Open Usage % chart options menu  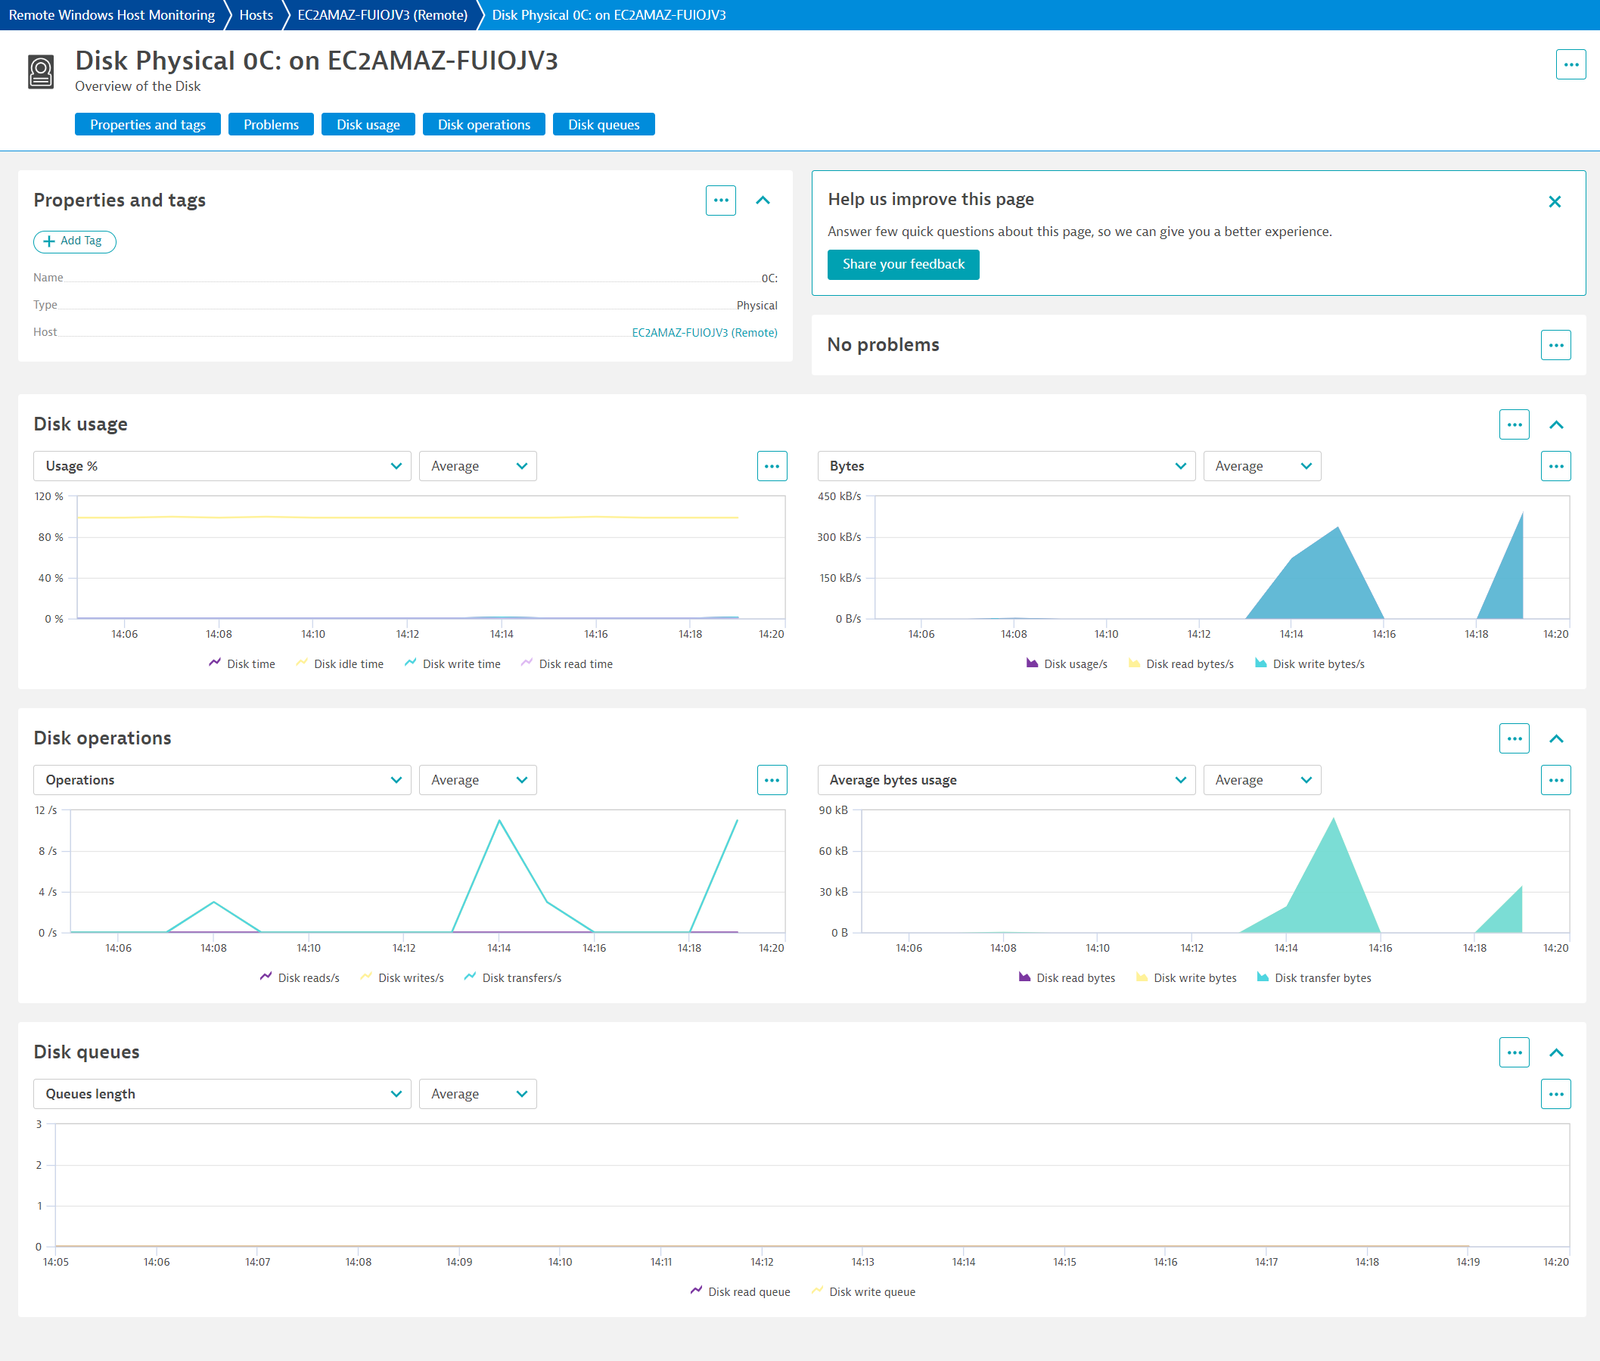tap(772, 466)
